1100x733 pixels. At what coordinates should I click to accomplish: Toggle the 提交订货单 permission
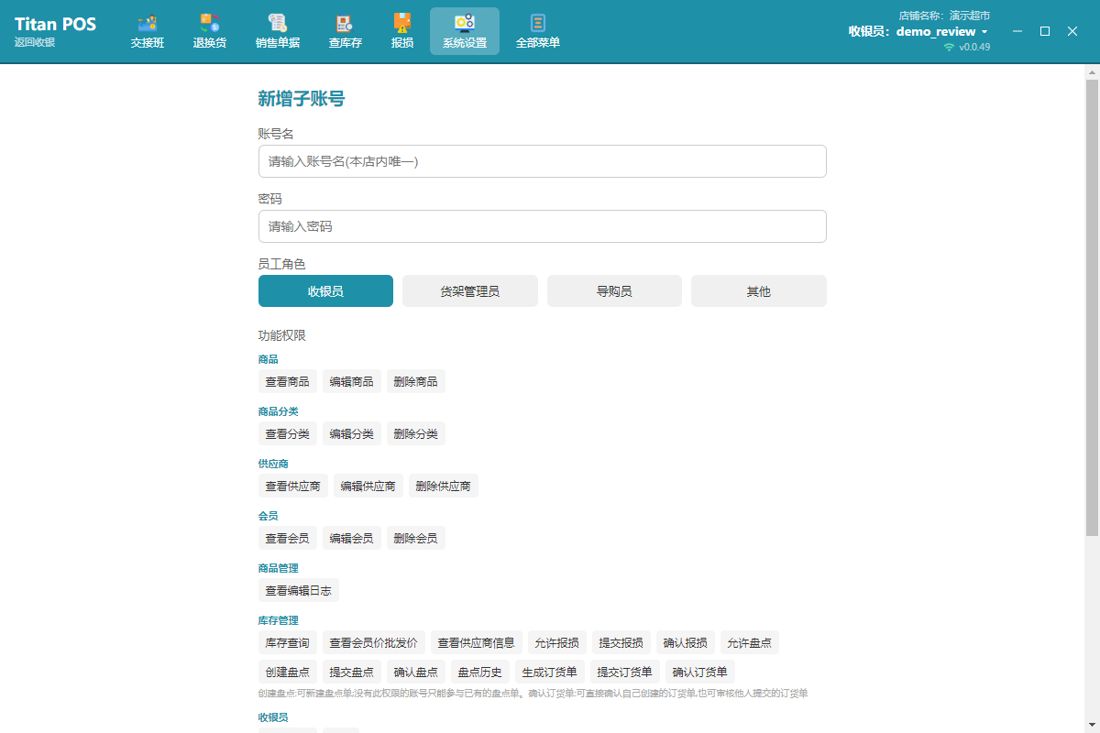point(624,672)
